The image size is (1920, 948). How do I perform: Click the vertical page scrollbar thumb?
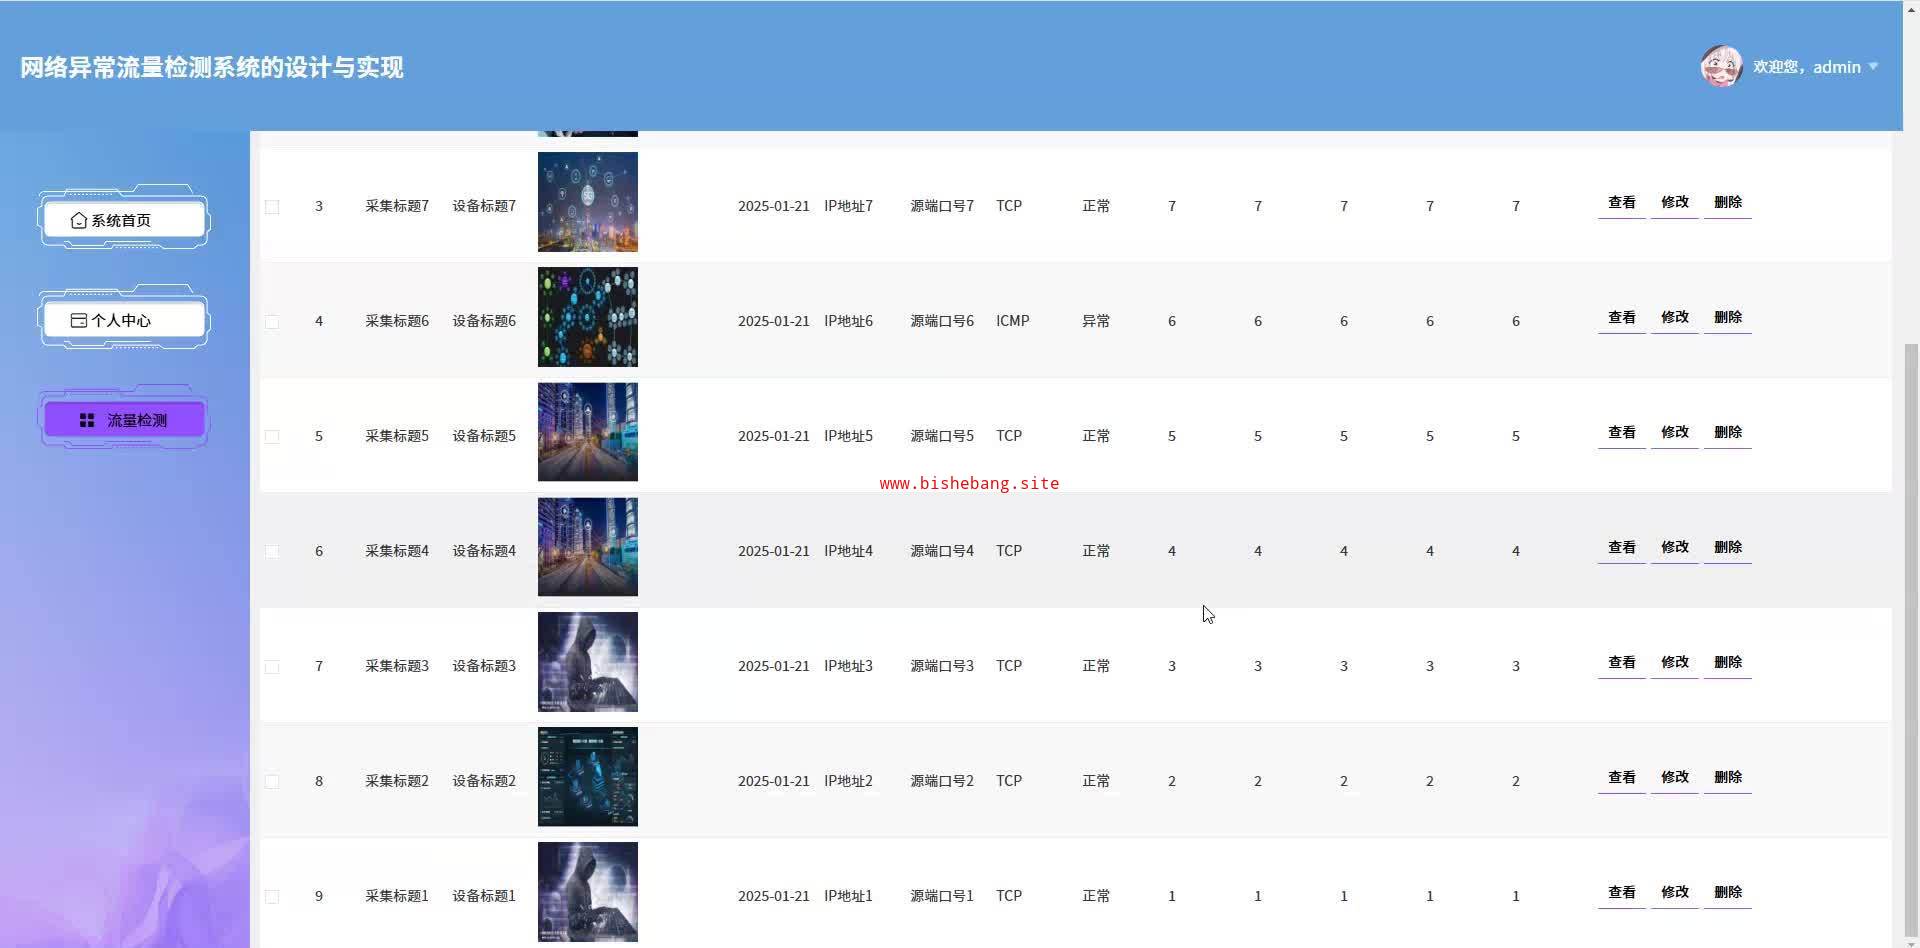[x=1911, y=640]
